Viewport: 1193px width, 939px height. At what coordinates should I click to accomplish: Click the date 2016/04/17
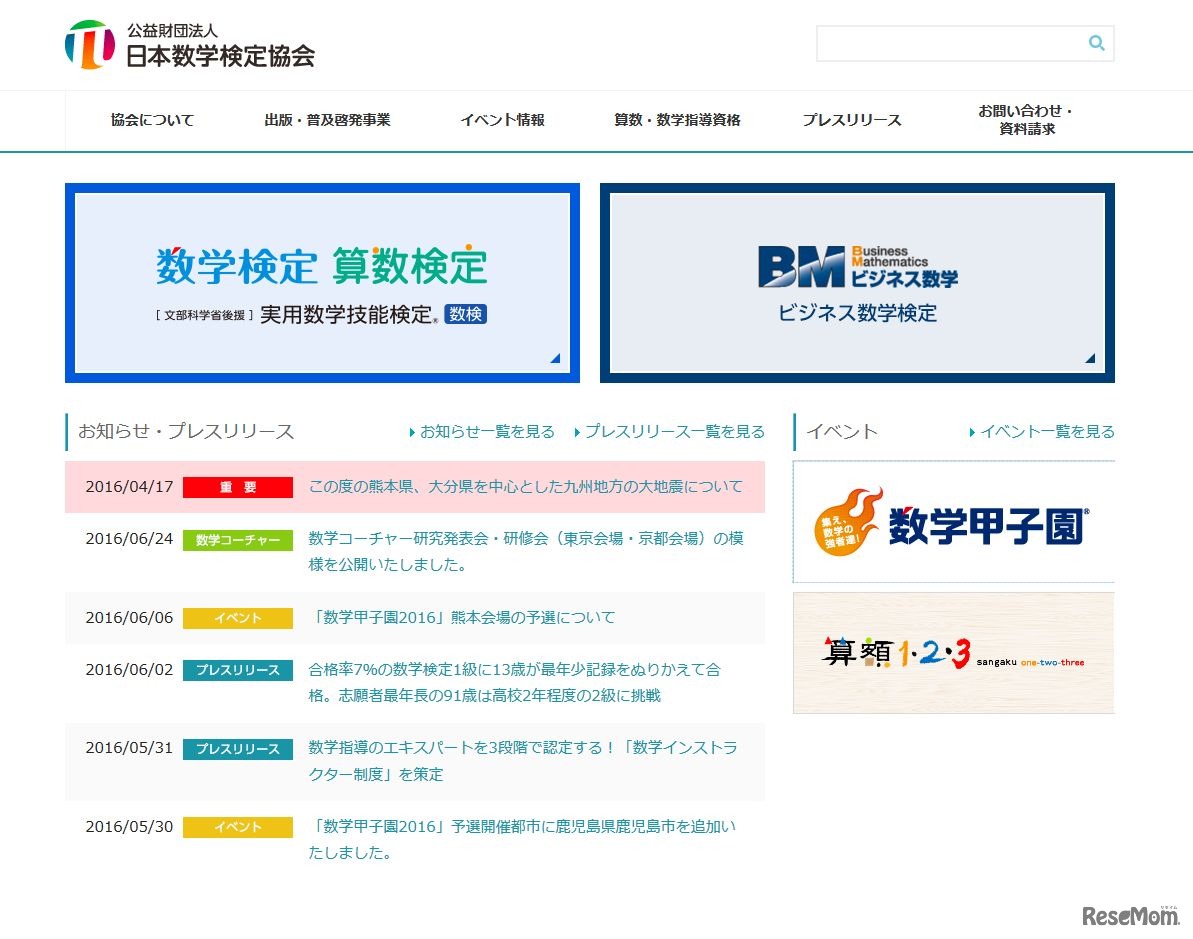129,486
